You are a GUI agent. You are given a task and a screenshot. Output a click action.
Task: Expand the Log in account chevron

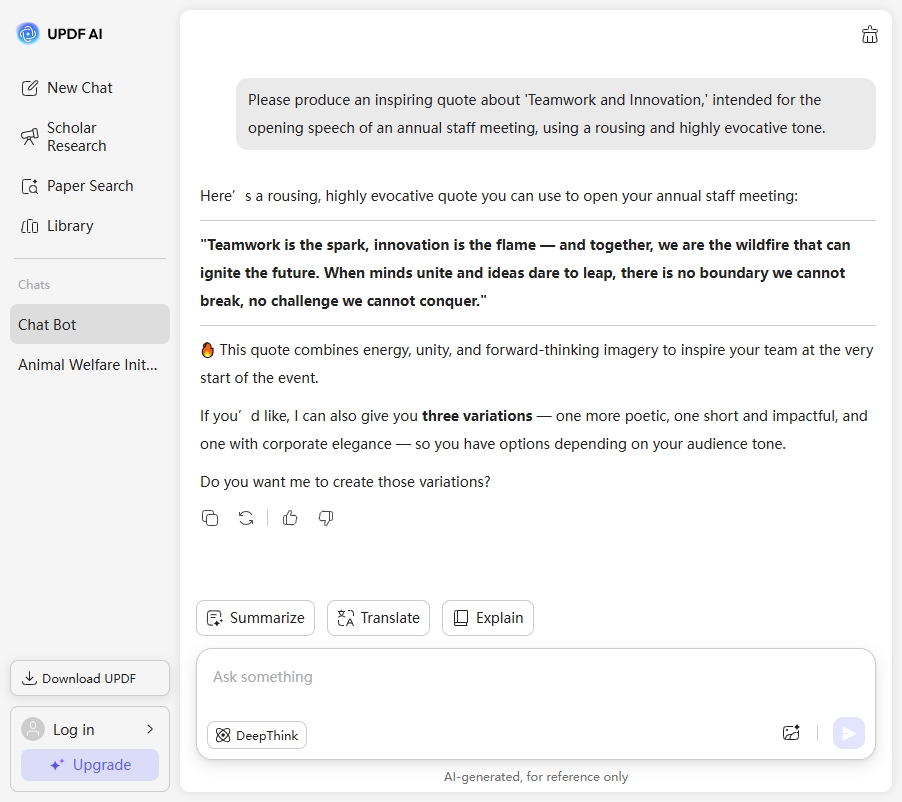click(x=150, y=729)
